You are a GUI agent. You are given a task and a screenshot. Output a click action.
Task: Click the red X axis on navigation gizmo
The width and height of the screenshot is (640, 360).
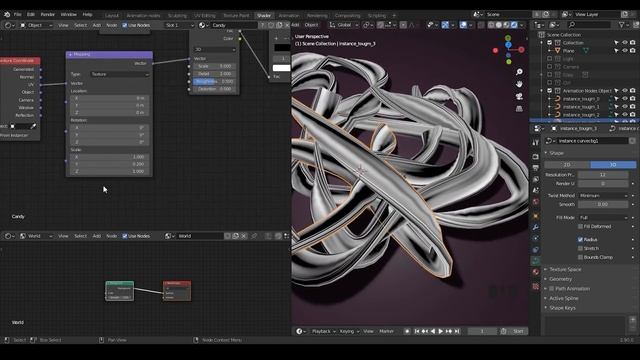point(521,49)
